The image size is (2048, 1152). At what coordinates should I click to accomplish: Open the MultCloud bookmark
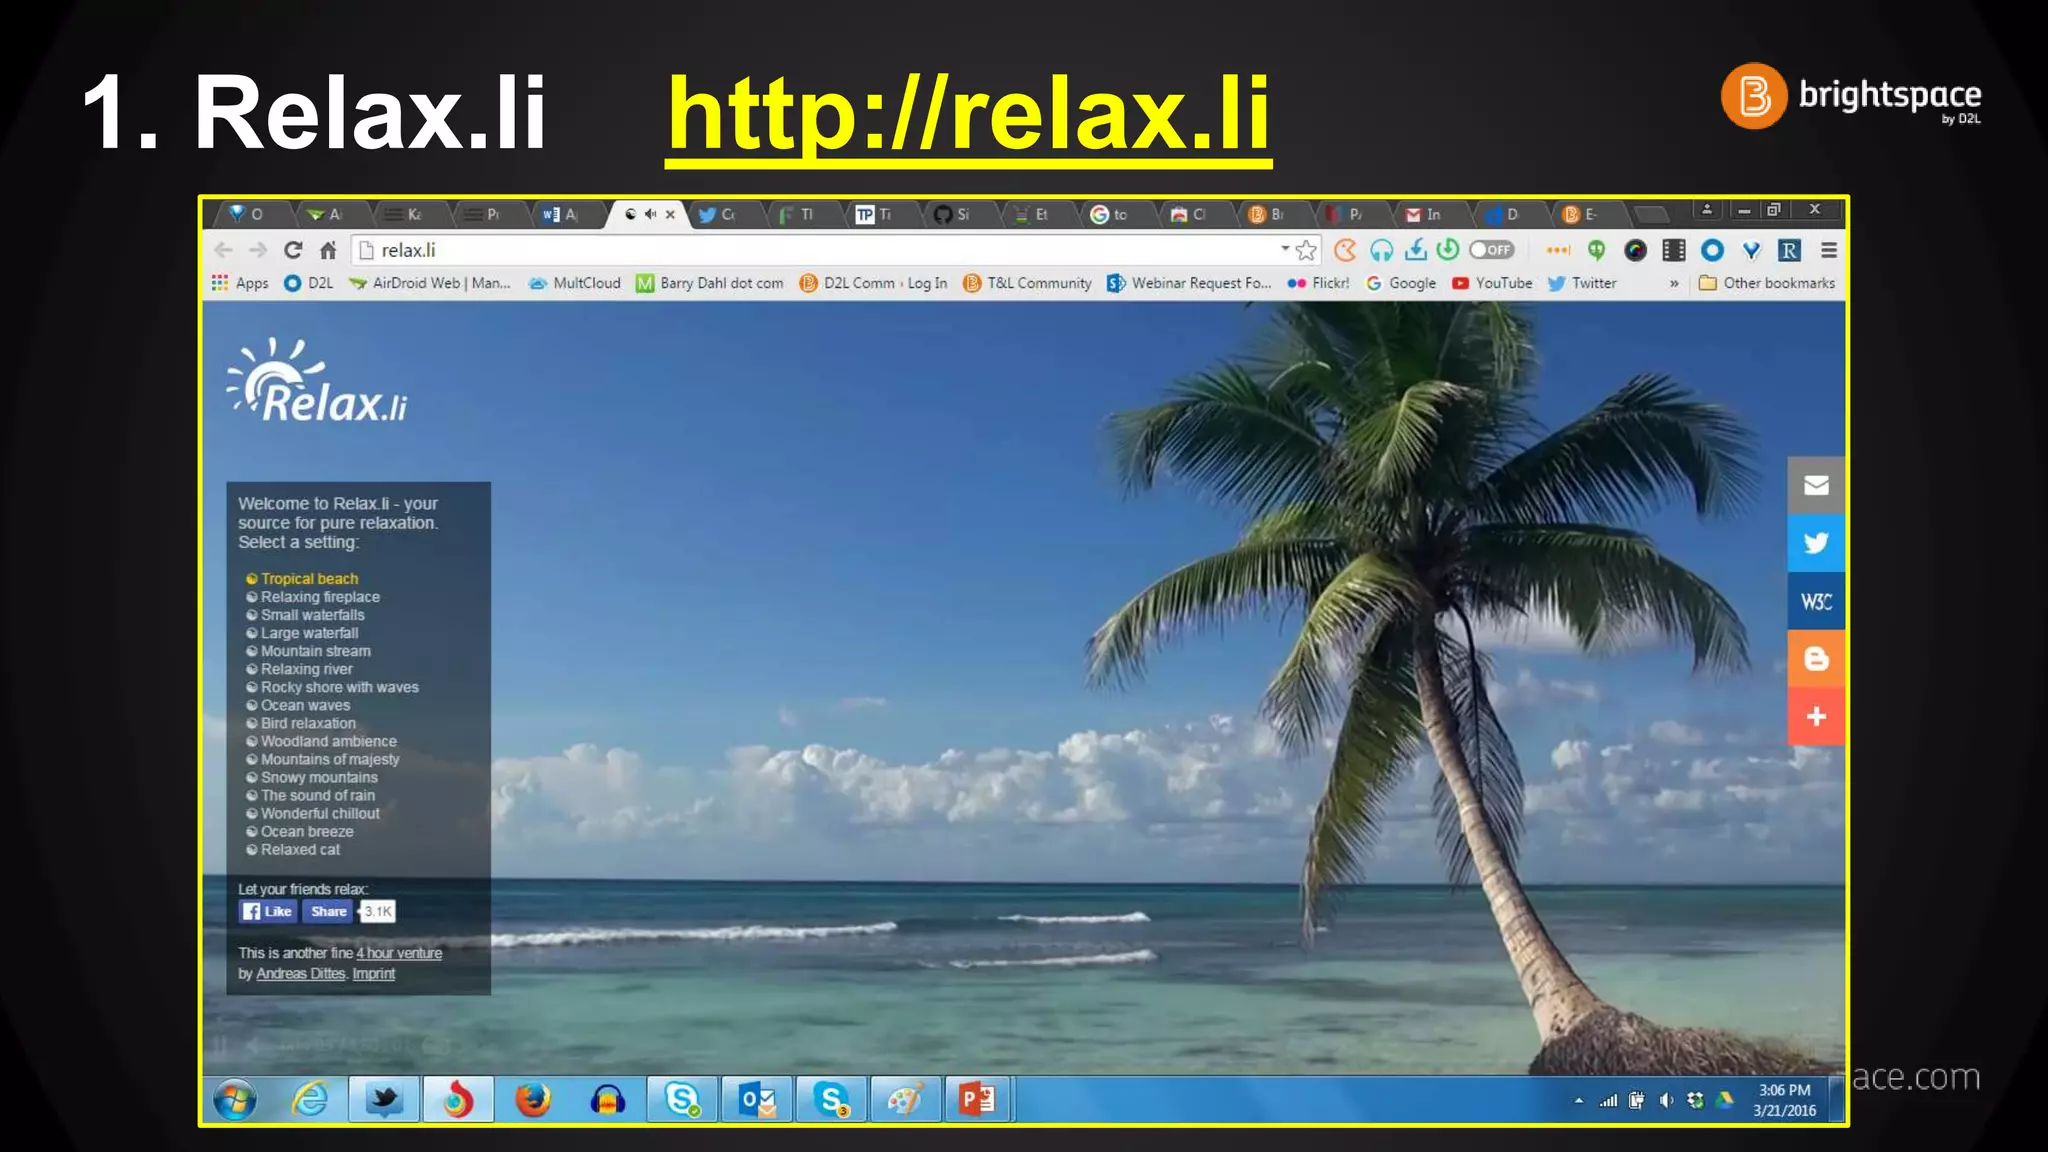(x=575, y=283)
